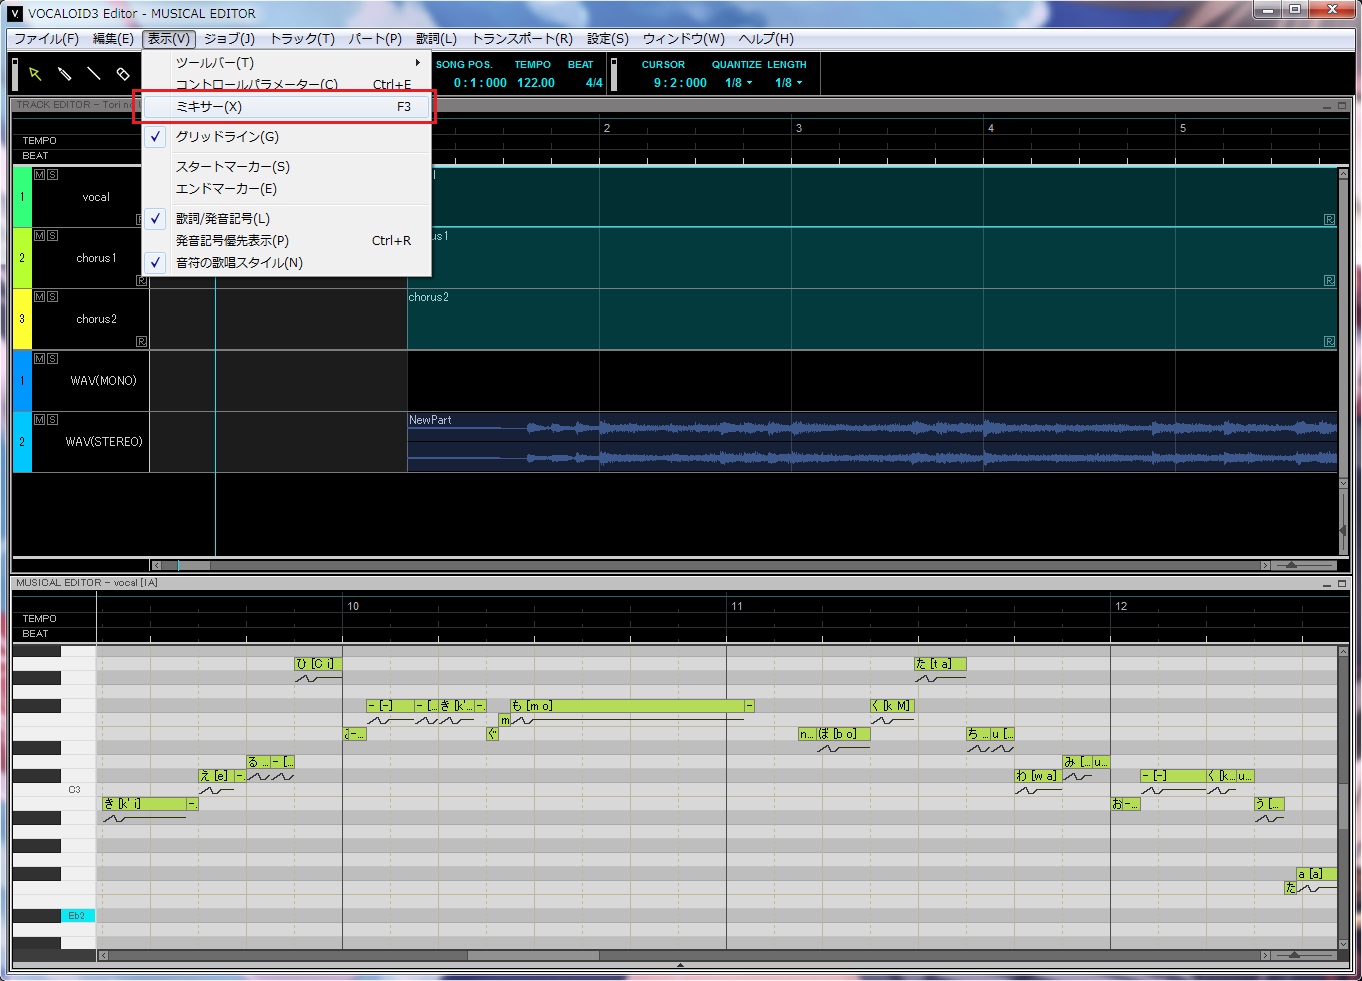Mute the chorus2 track
The image size is (1362, 981).
[x=40, y=296]
